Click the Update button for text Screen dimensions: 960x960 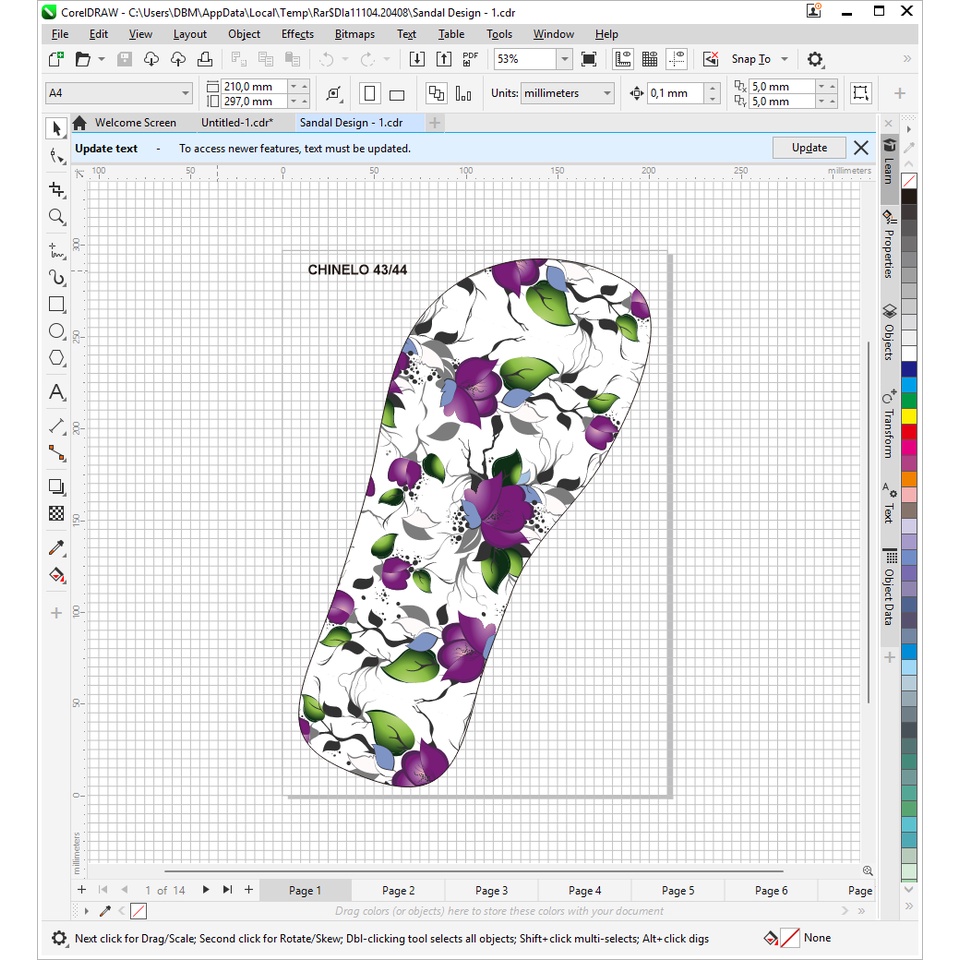809,148
